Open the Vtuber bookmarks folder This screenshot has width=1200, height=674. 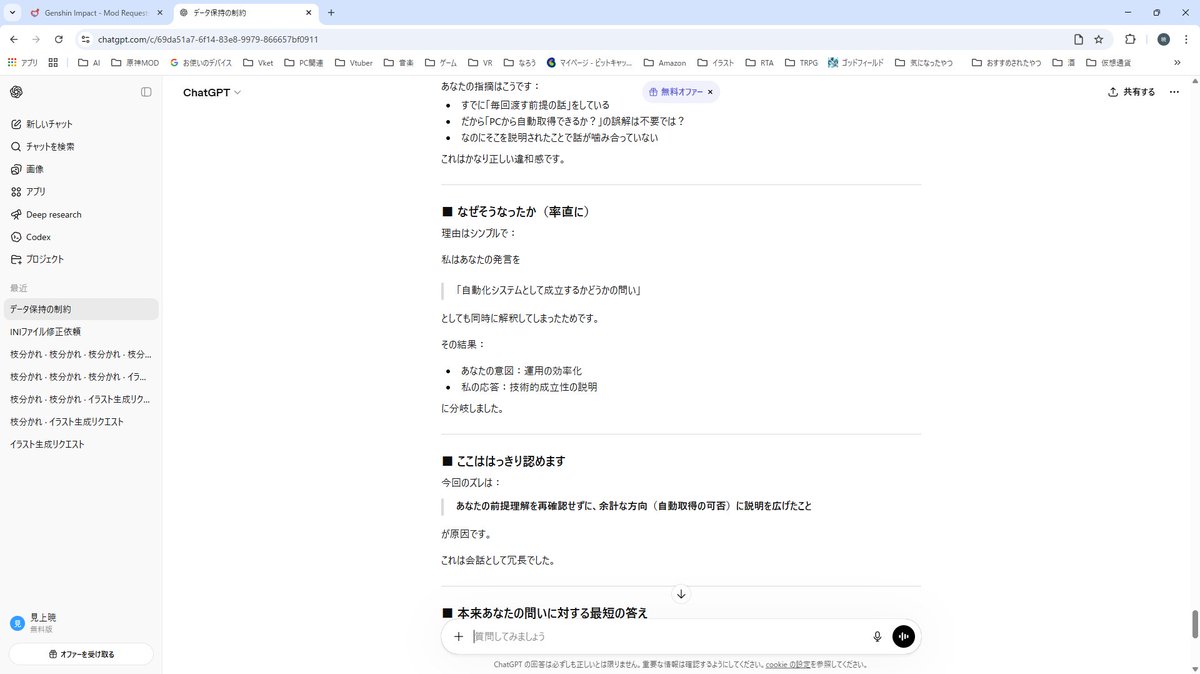pyautogui.click(x=353, y=62)
